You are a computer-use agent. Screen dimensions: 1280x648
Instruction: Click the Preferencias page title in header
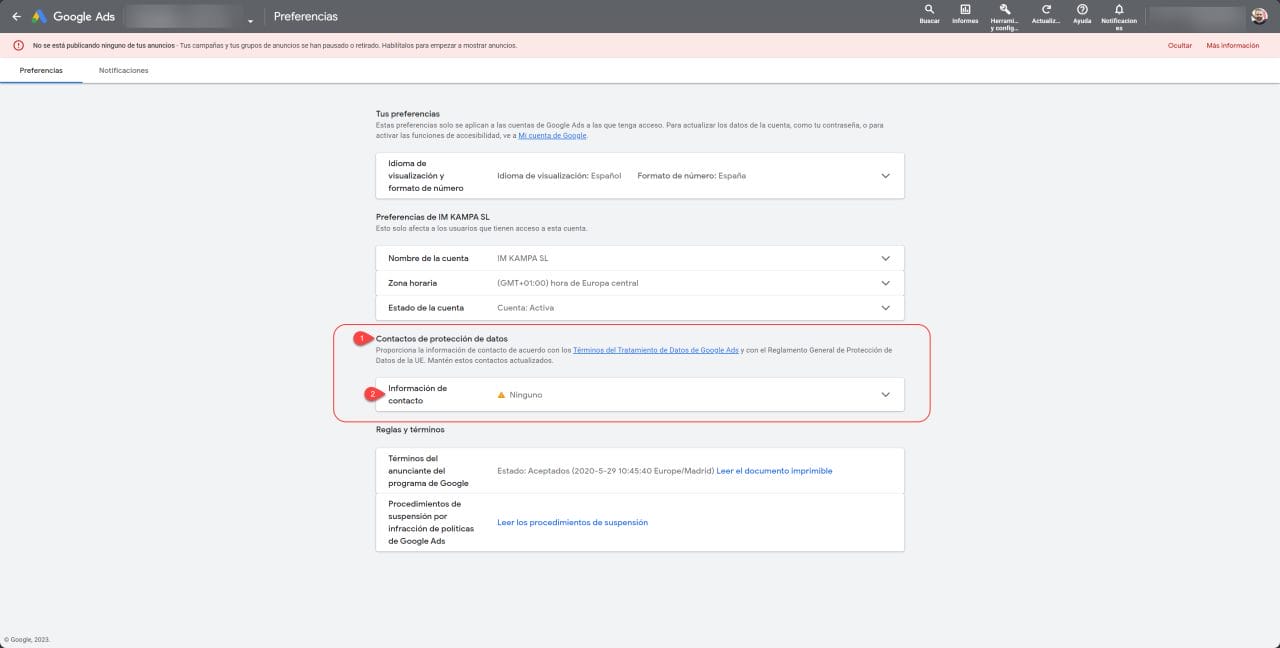306,17
